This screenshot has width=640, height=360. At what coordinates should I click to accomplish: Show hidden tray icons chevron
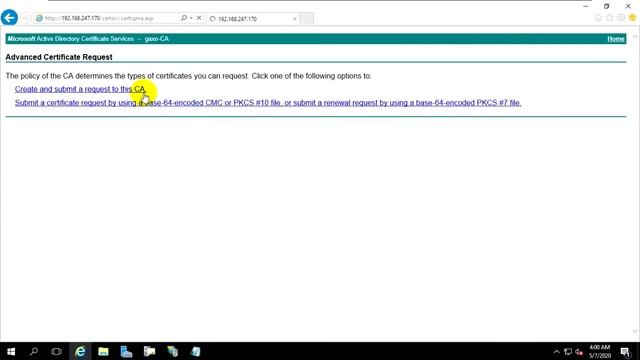(x=556, y=352)
